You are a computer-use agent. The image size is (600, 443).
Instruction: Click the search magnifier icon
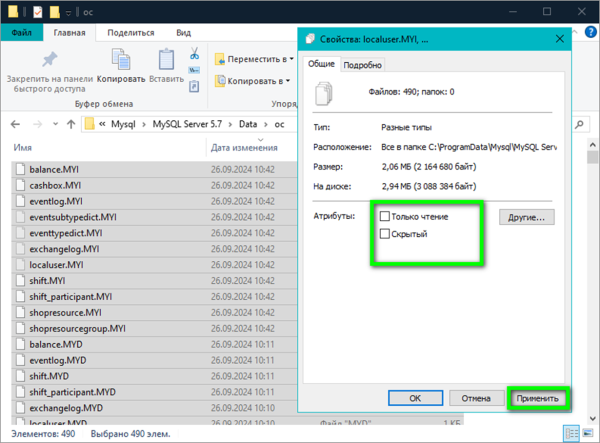click(578, 124)
